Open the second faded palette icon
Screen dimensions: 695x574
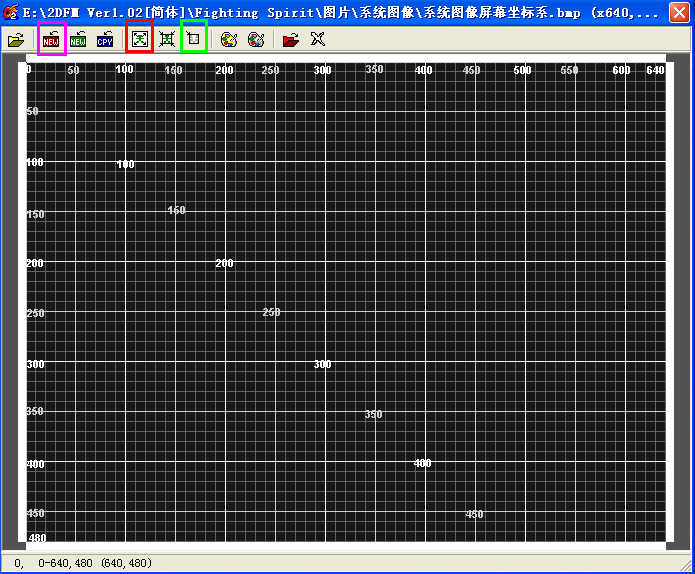pos(256,40)
